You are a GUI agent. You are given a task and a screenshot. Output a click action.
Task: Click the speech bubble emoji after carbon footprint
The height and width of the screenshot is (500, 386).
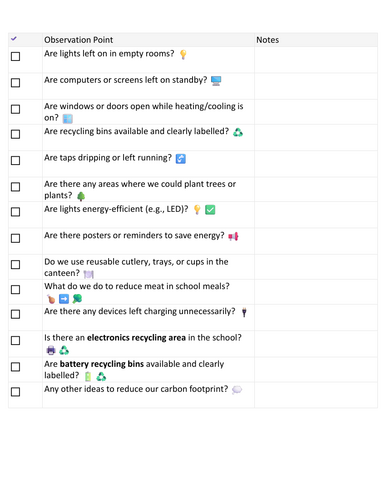pos(237,390)
